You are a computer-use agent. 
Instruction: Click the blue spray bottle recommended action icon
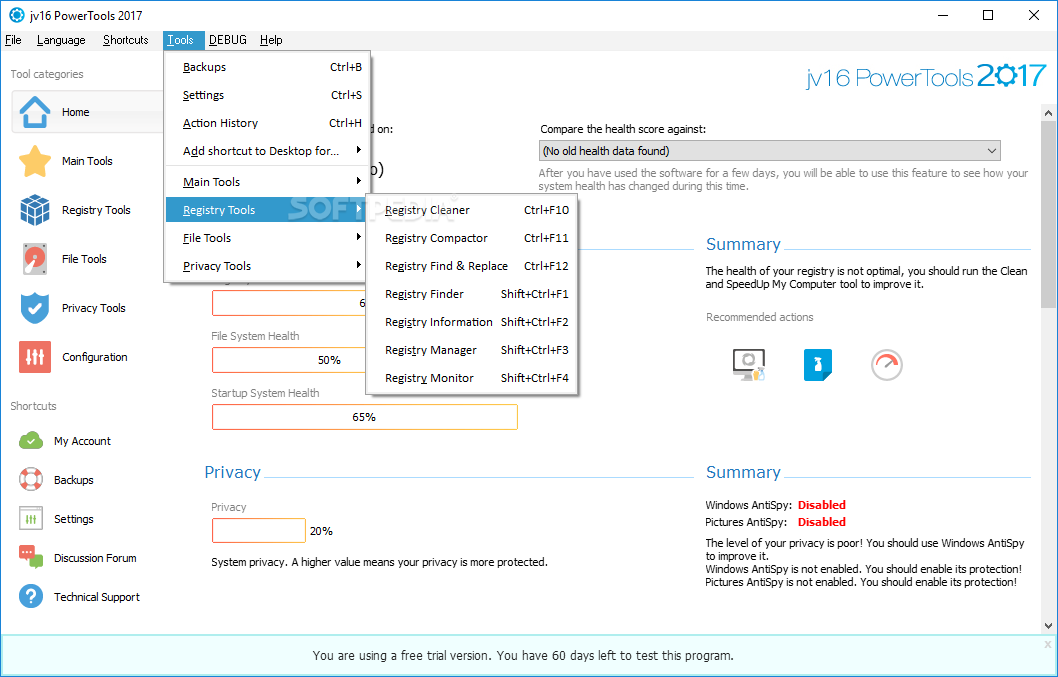(818, 364)
